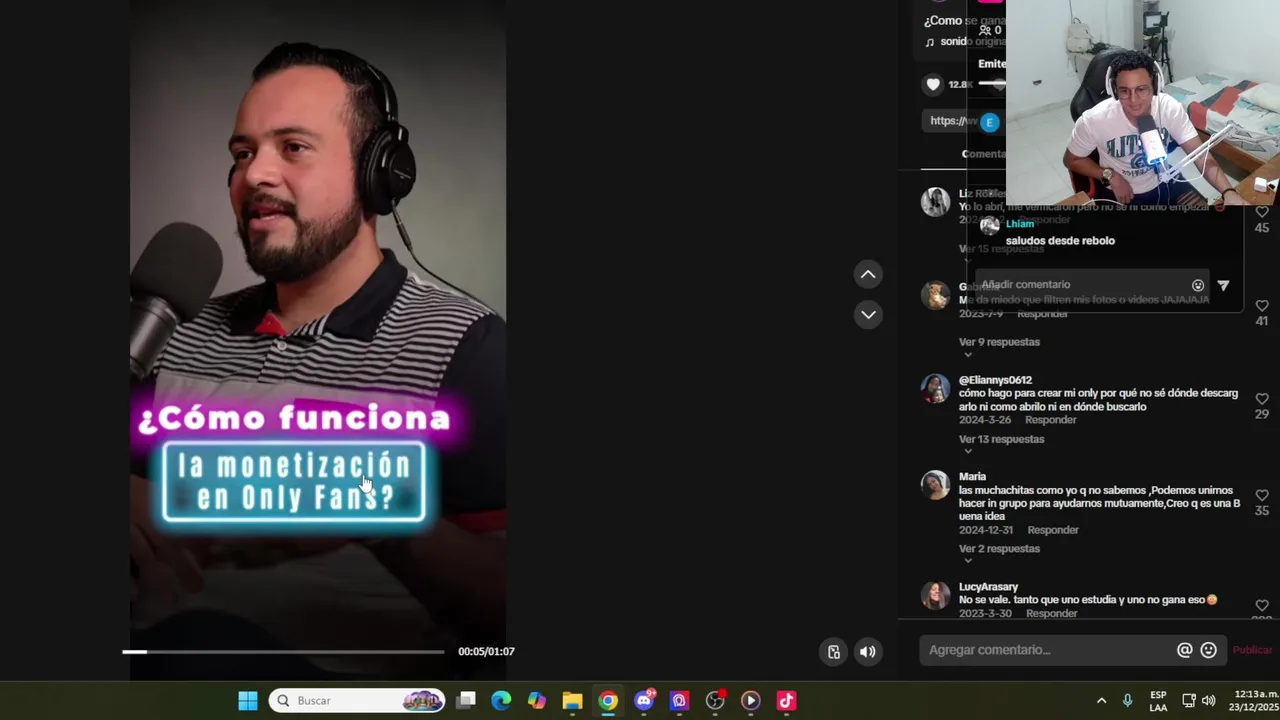Image resolution: width=1280 pixels, height=720 pixels.
Task: Click the chevron under Ver 13 respuestas
Action: (967, 451)
